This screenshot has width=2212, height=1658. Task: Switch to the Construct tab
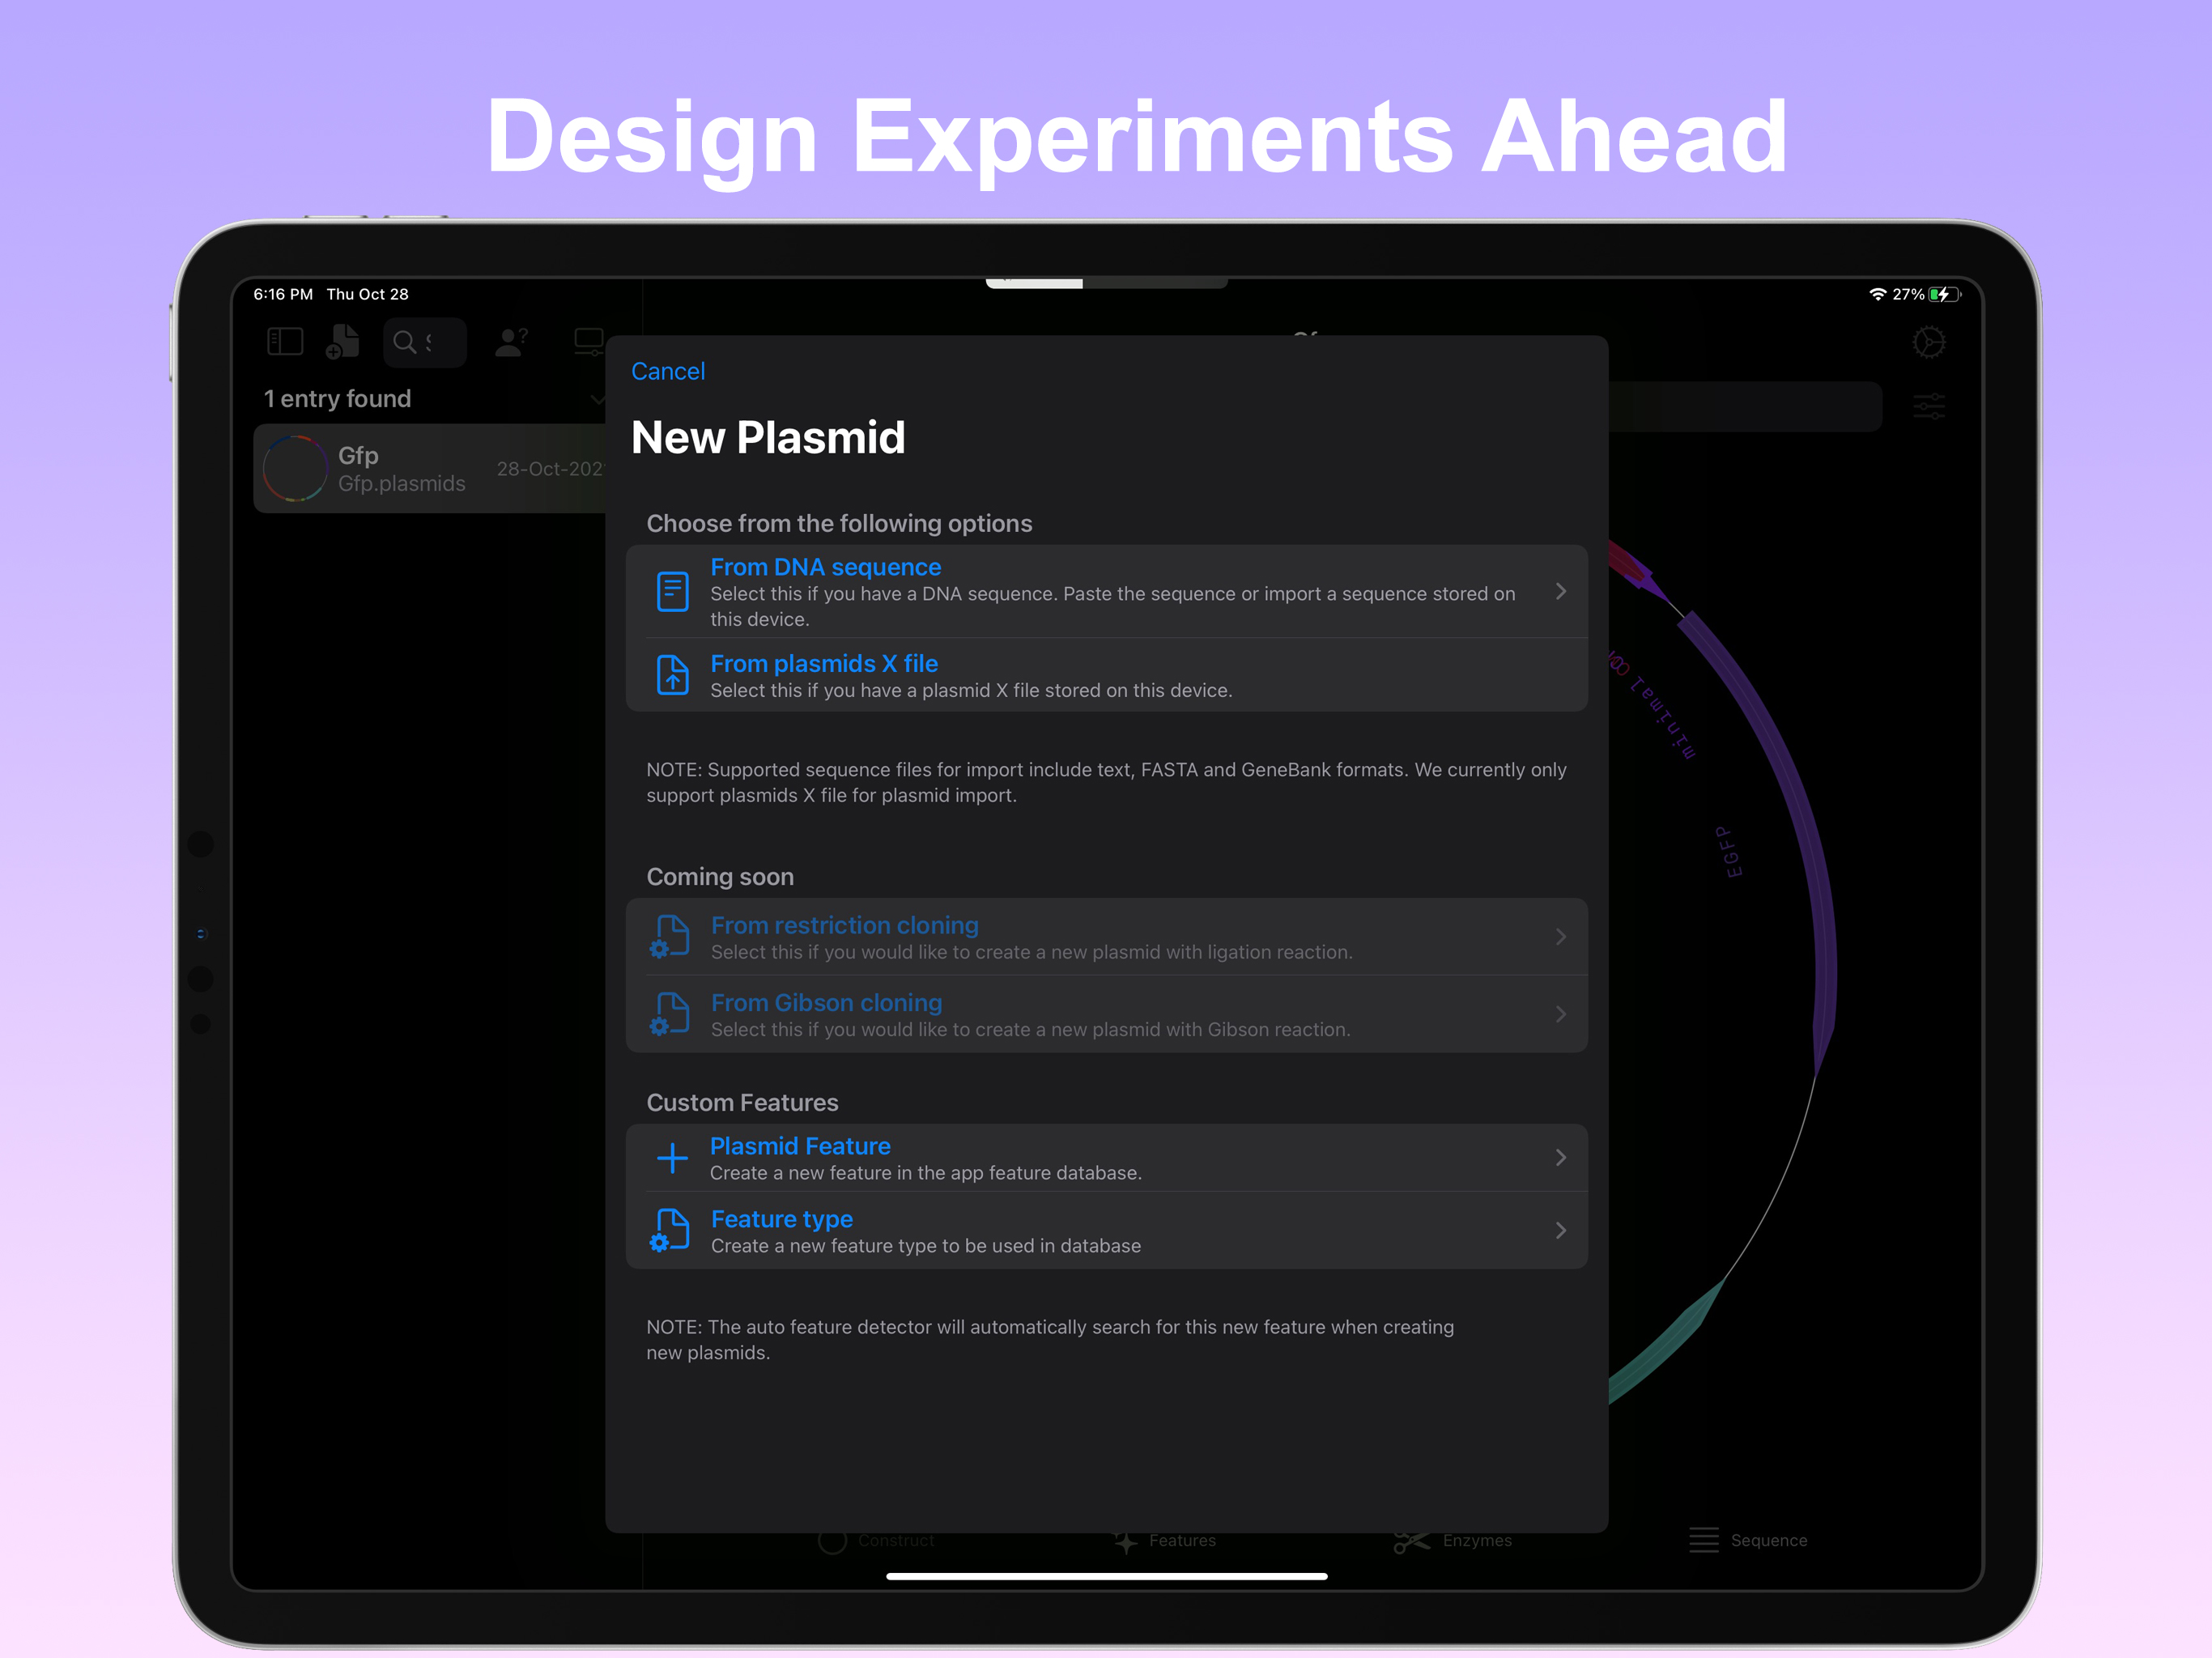875,1540
